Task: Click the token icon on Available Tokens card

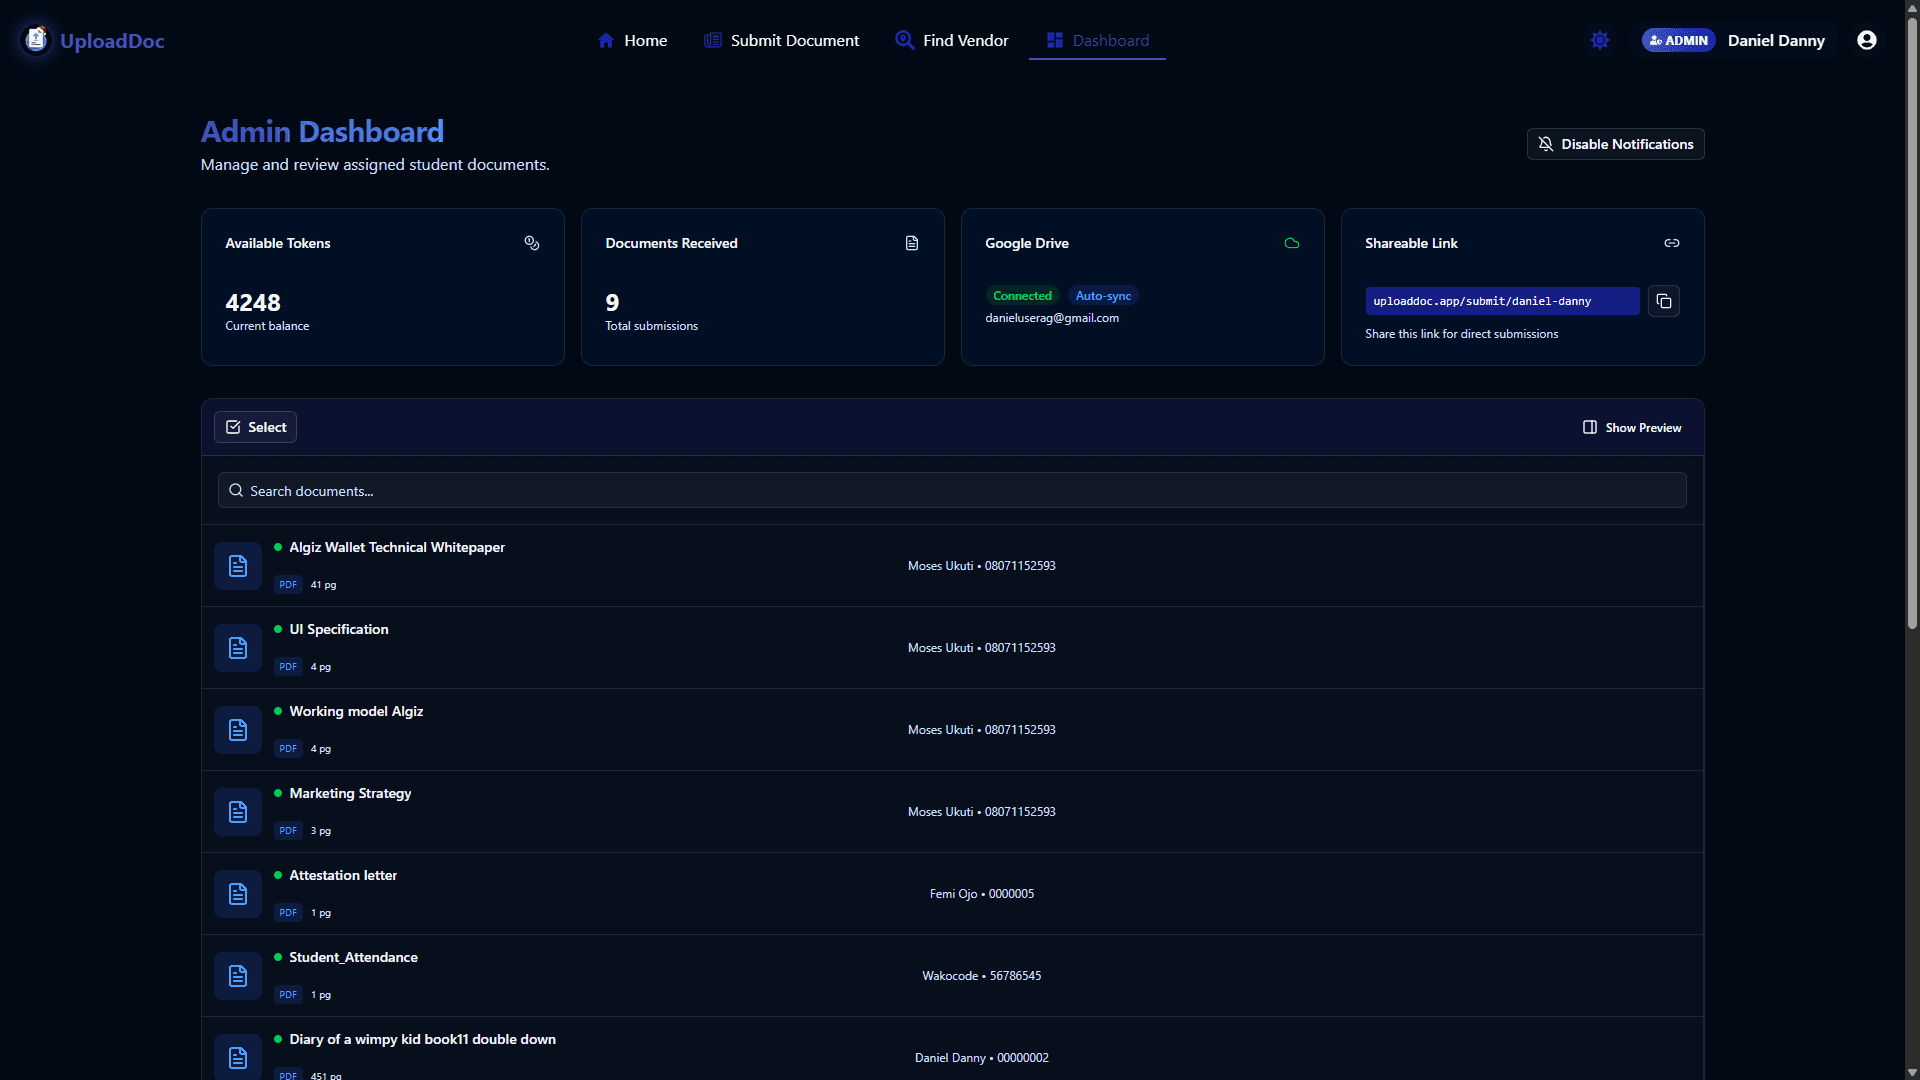Action: [531, 243]
